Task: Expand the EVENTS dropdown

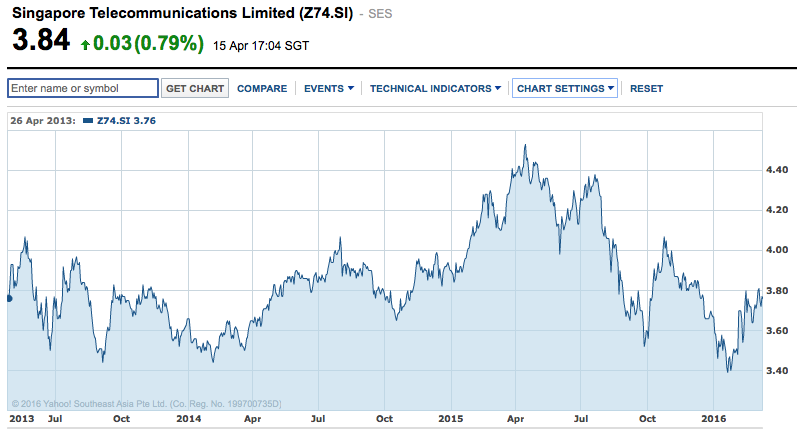Action: (328, 88)
